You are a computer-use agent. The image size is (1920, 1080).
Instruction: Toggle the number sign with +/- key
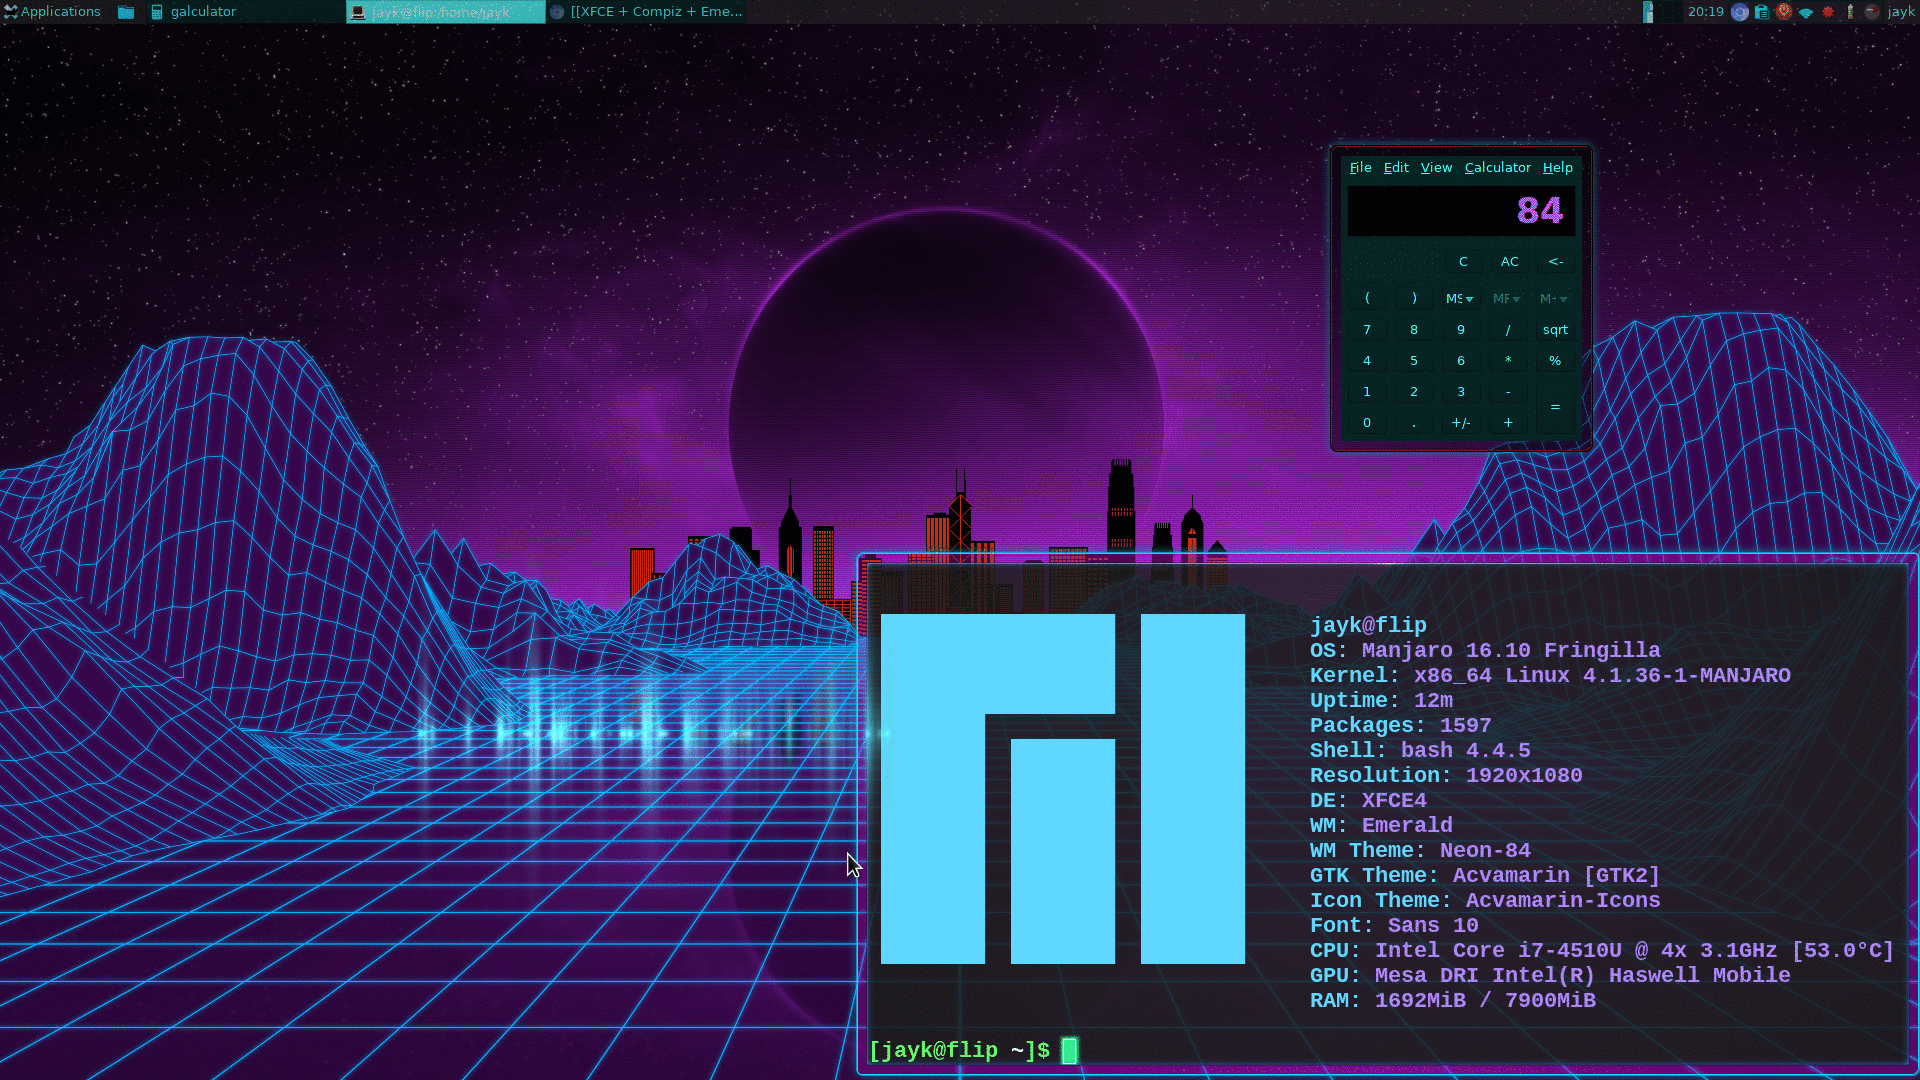click(1460, 422)
